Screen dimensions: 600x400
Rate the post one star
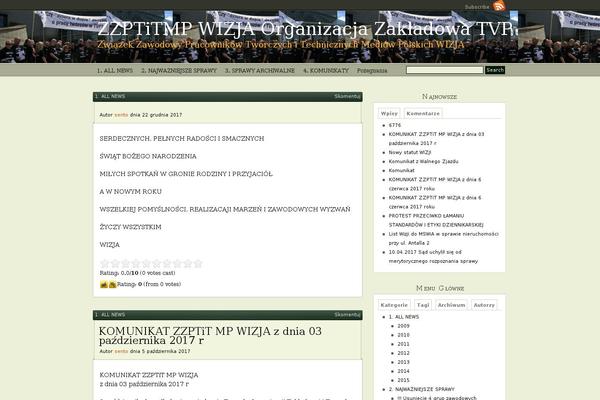tap(104, 263)
